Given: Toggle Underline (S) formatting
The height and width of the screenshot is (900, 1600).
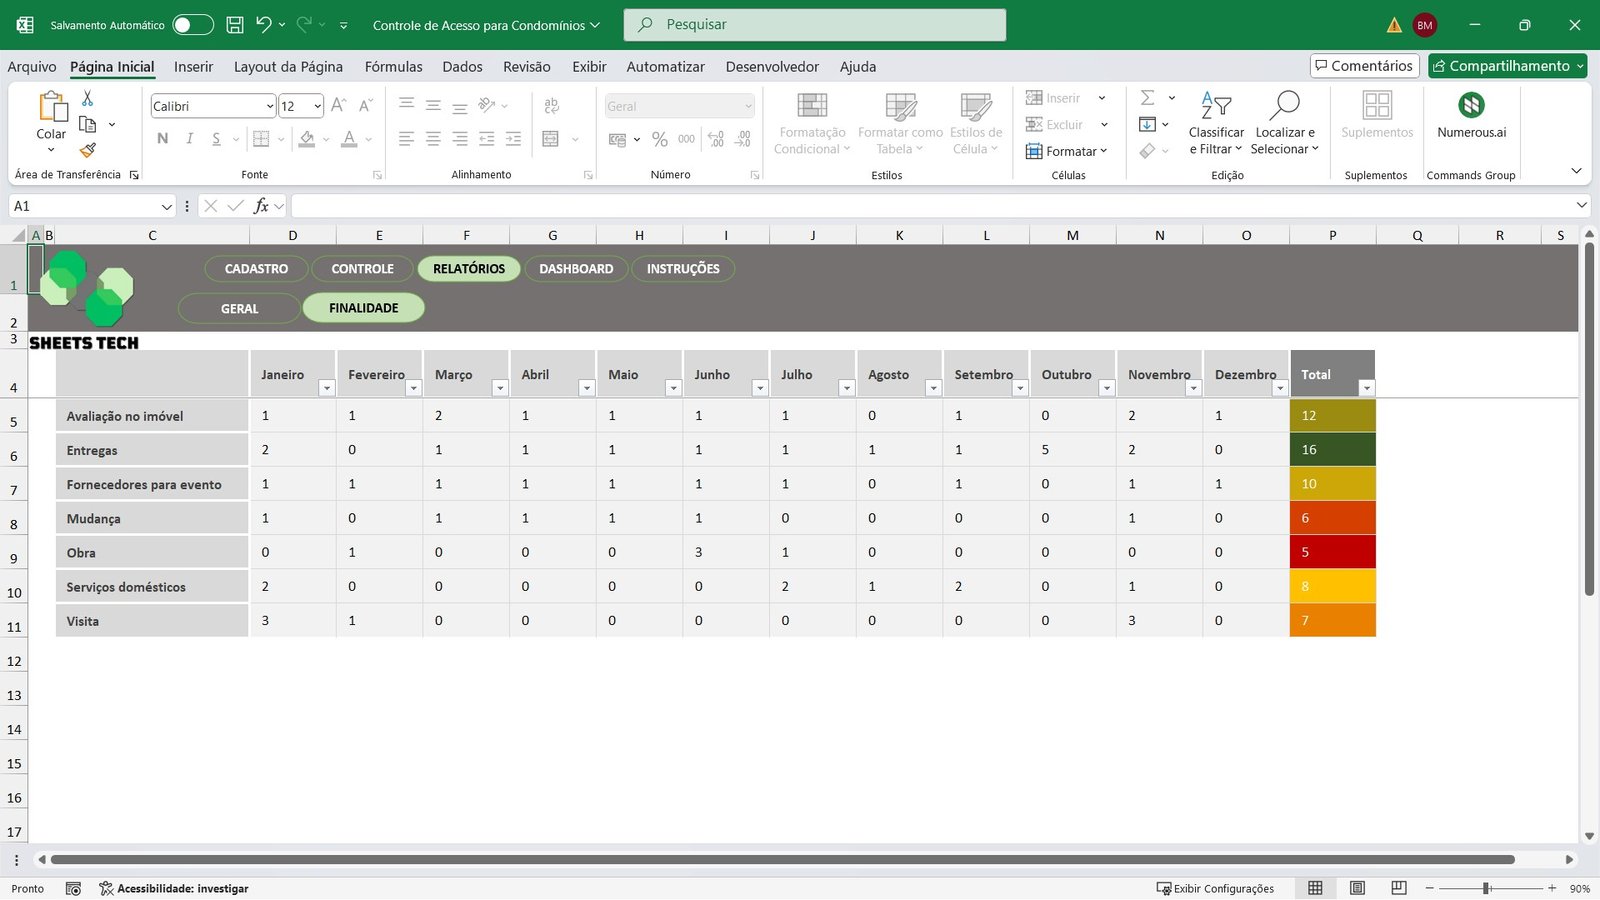Looking at the screenshot, I should (216, 139).
